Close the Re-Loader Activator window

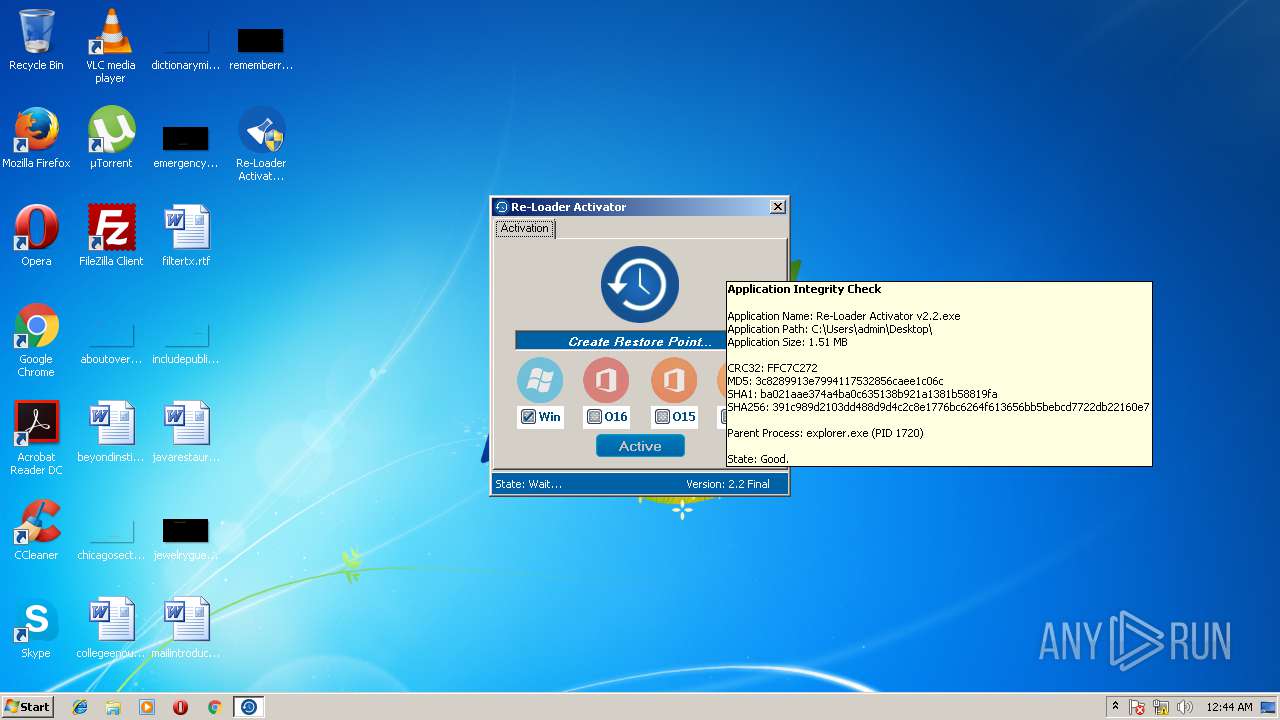tap(778, 207)
